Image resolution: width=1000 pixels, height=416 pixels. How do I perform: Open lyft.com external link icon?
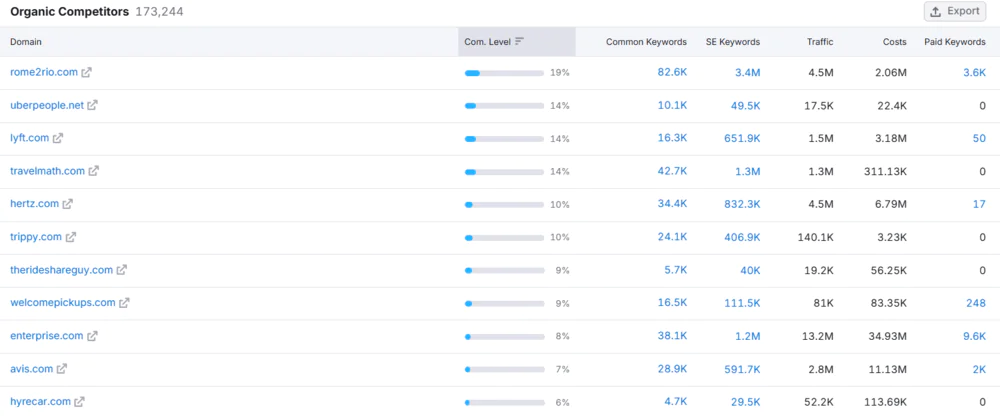click(58, 138)
